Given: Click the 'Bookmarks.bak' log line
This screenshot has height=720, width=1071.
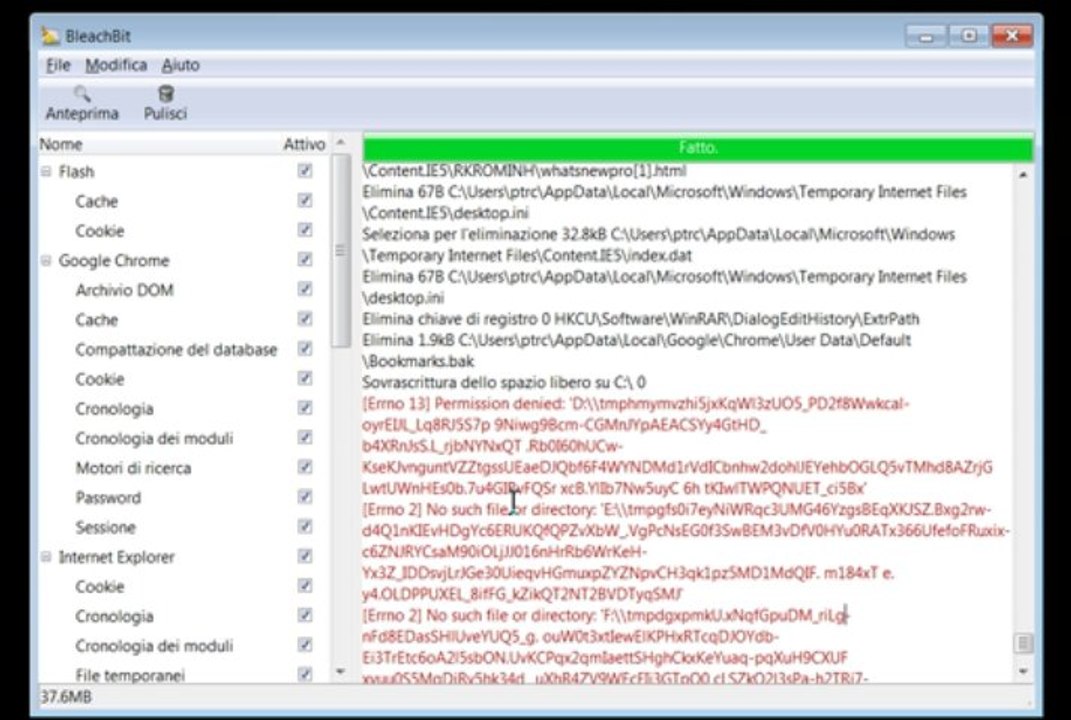Looking at the screenshot, I should [x=418, y=361].
